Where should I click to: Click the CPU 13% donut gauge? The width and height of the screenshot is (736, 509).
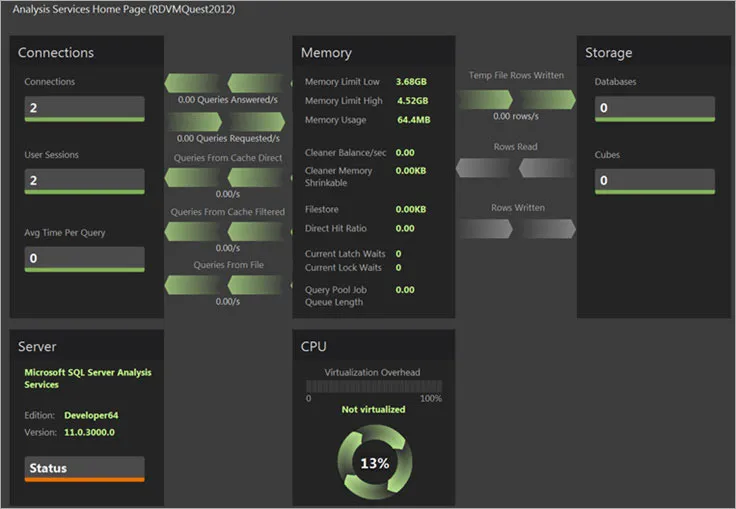(373, 463)
